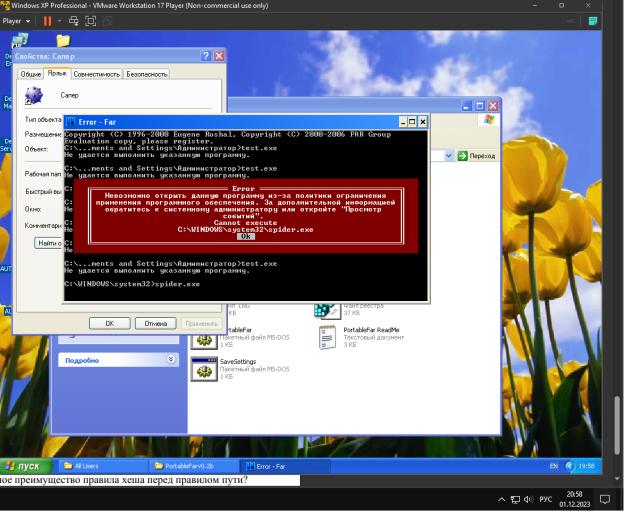Image resolution: width=624 pixels, height=511 pixels.
Task: Select the PortableFar batch file icon
Action: pyautogui.click(x=204, y=338)
